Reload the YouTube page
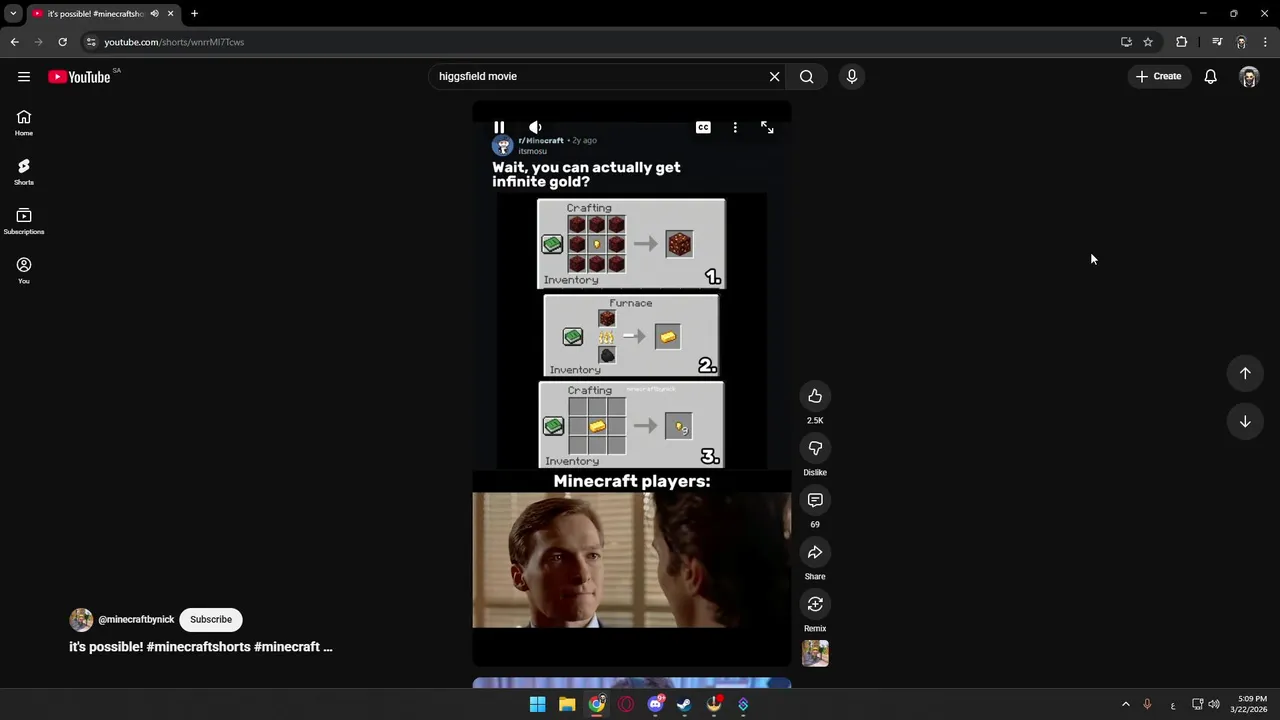Image resolution: width=1280 pixels, height=720 pixels. tap(62, 42)
